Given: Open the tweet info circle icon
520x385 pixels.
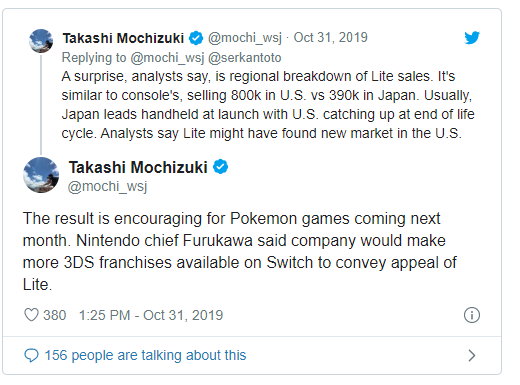Looking at the screenshot, I should [472, 315].
